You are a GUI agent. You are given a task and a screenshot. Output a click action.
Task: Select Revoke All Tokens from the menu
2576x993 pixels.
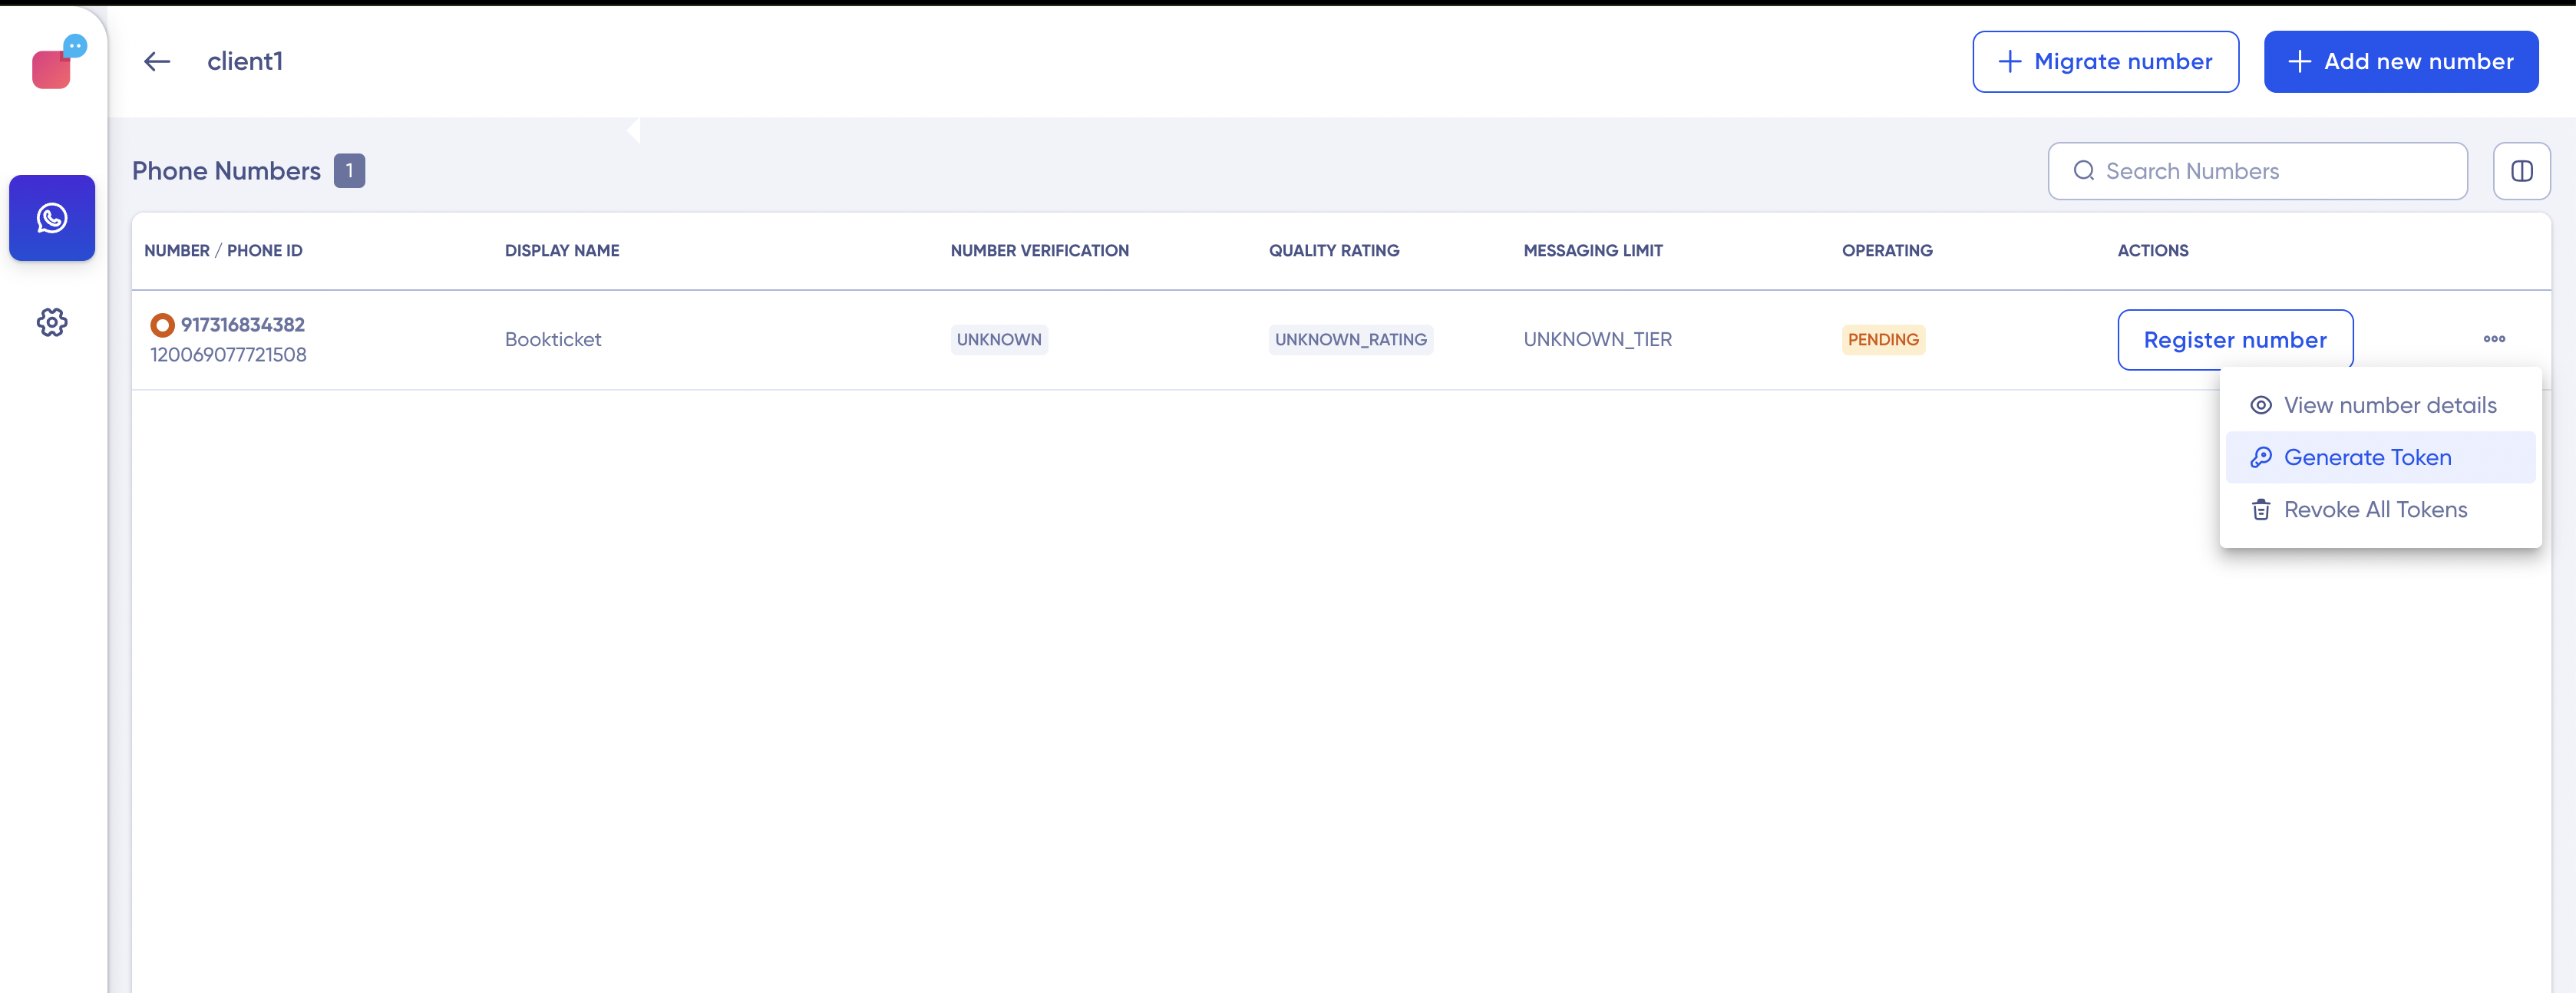coord(2375,509)
